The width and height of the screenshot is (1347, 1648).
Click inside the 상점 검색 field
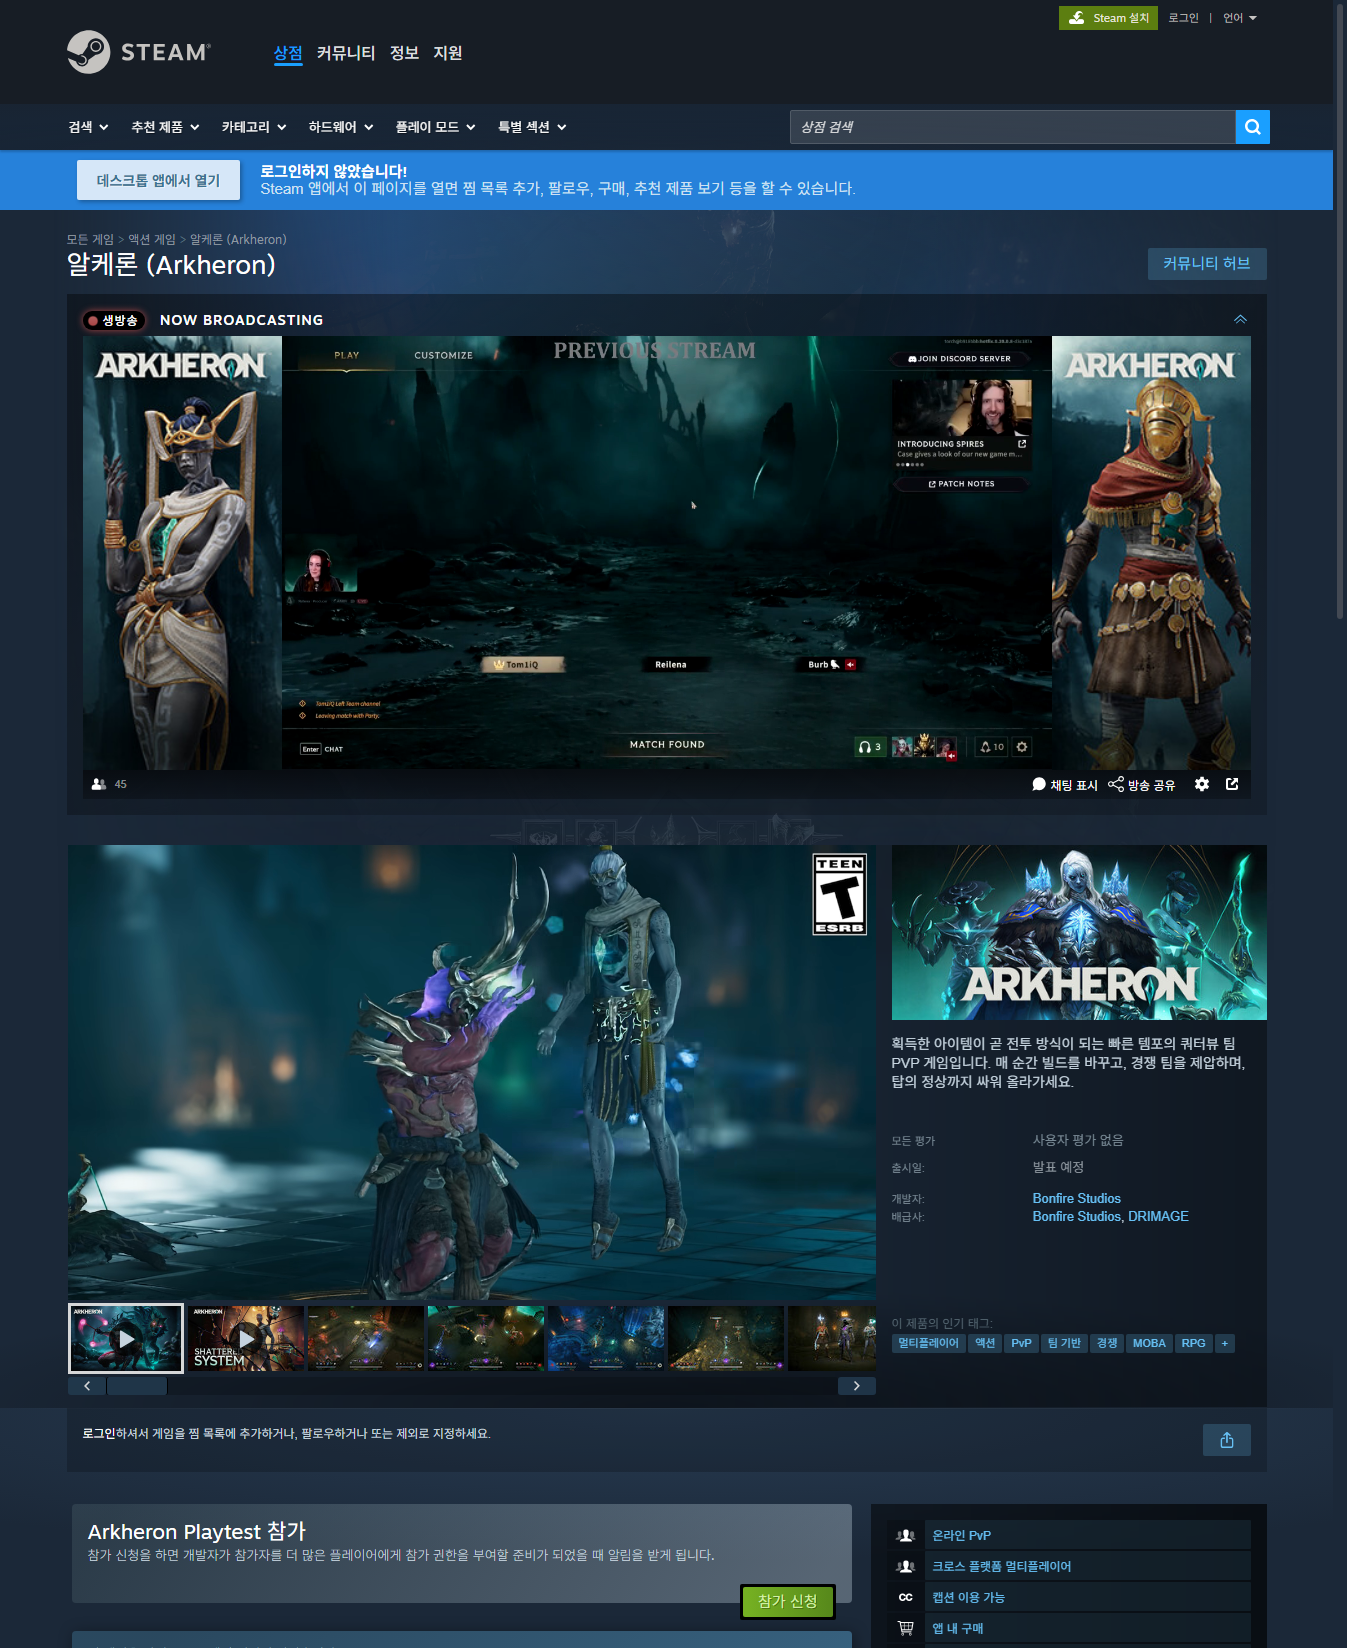[1012, 127]
